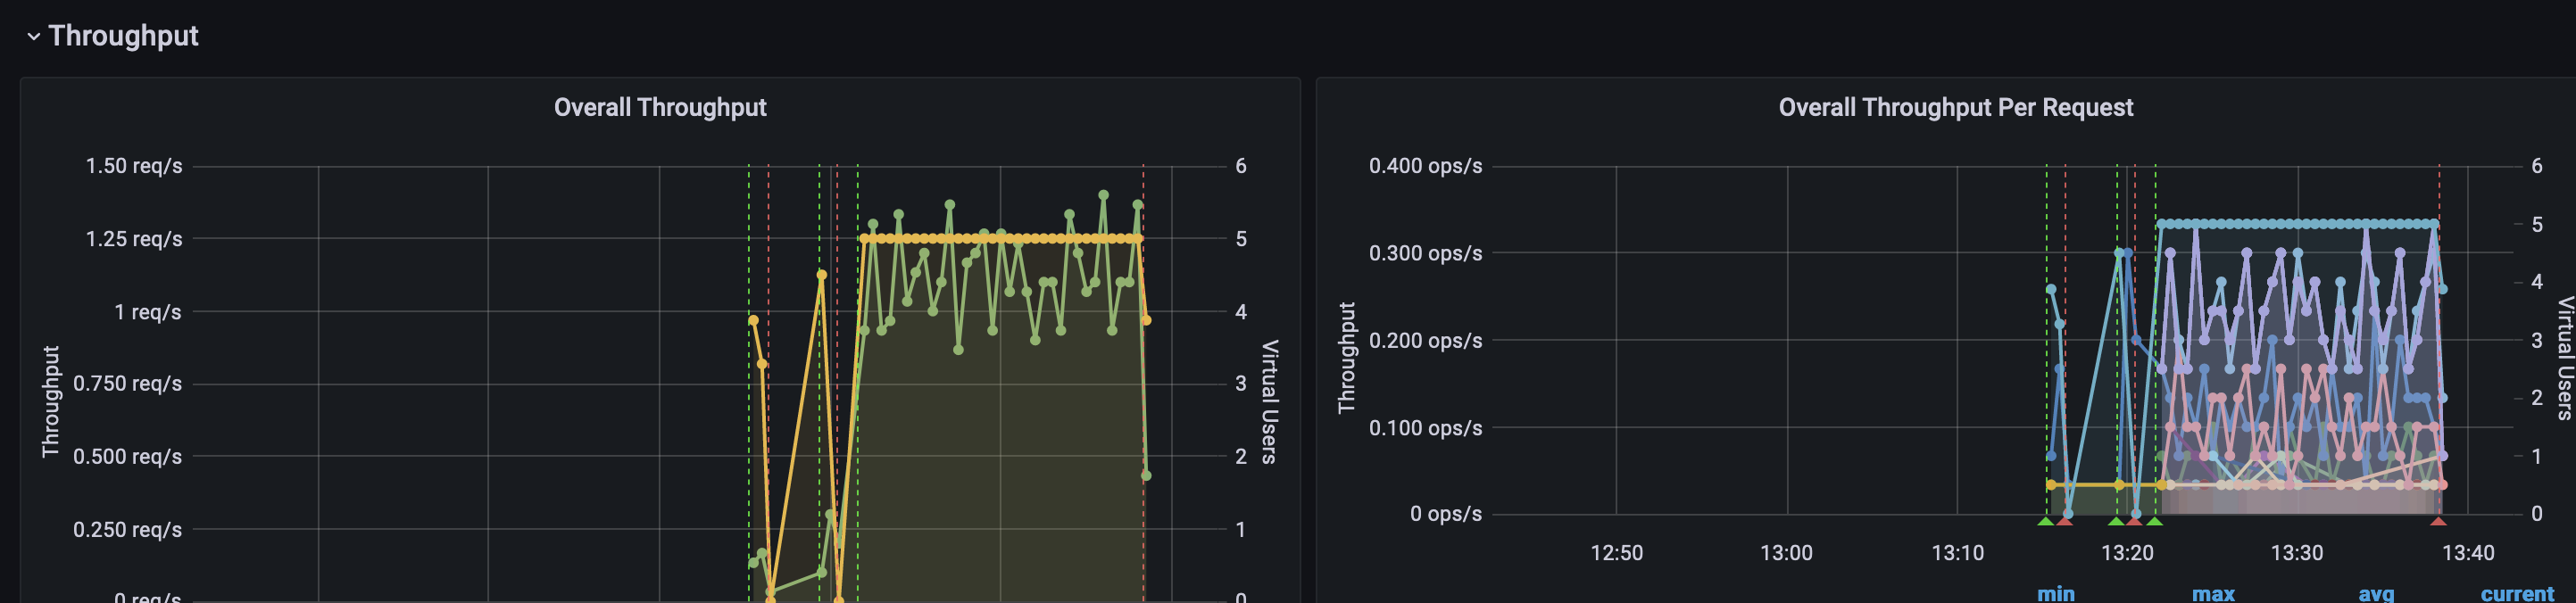Screen dimensions: 2576x603
Task: Click the "0.100 ops/s" axis value
Action: 1426,428
